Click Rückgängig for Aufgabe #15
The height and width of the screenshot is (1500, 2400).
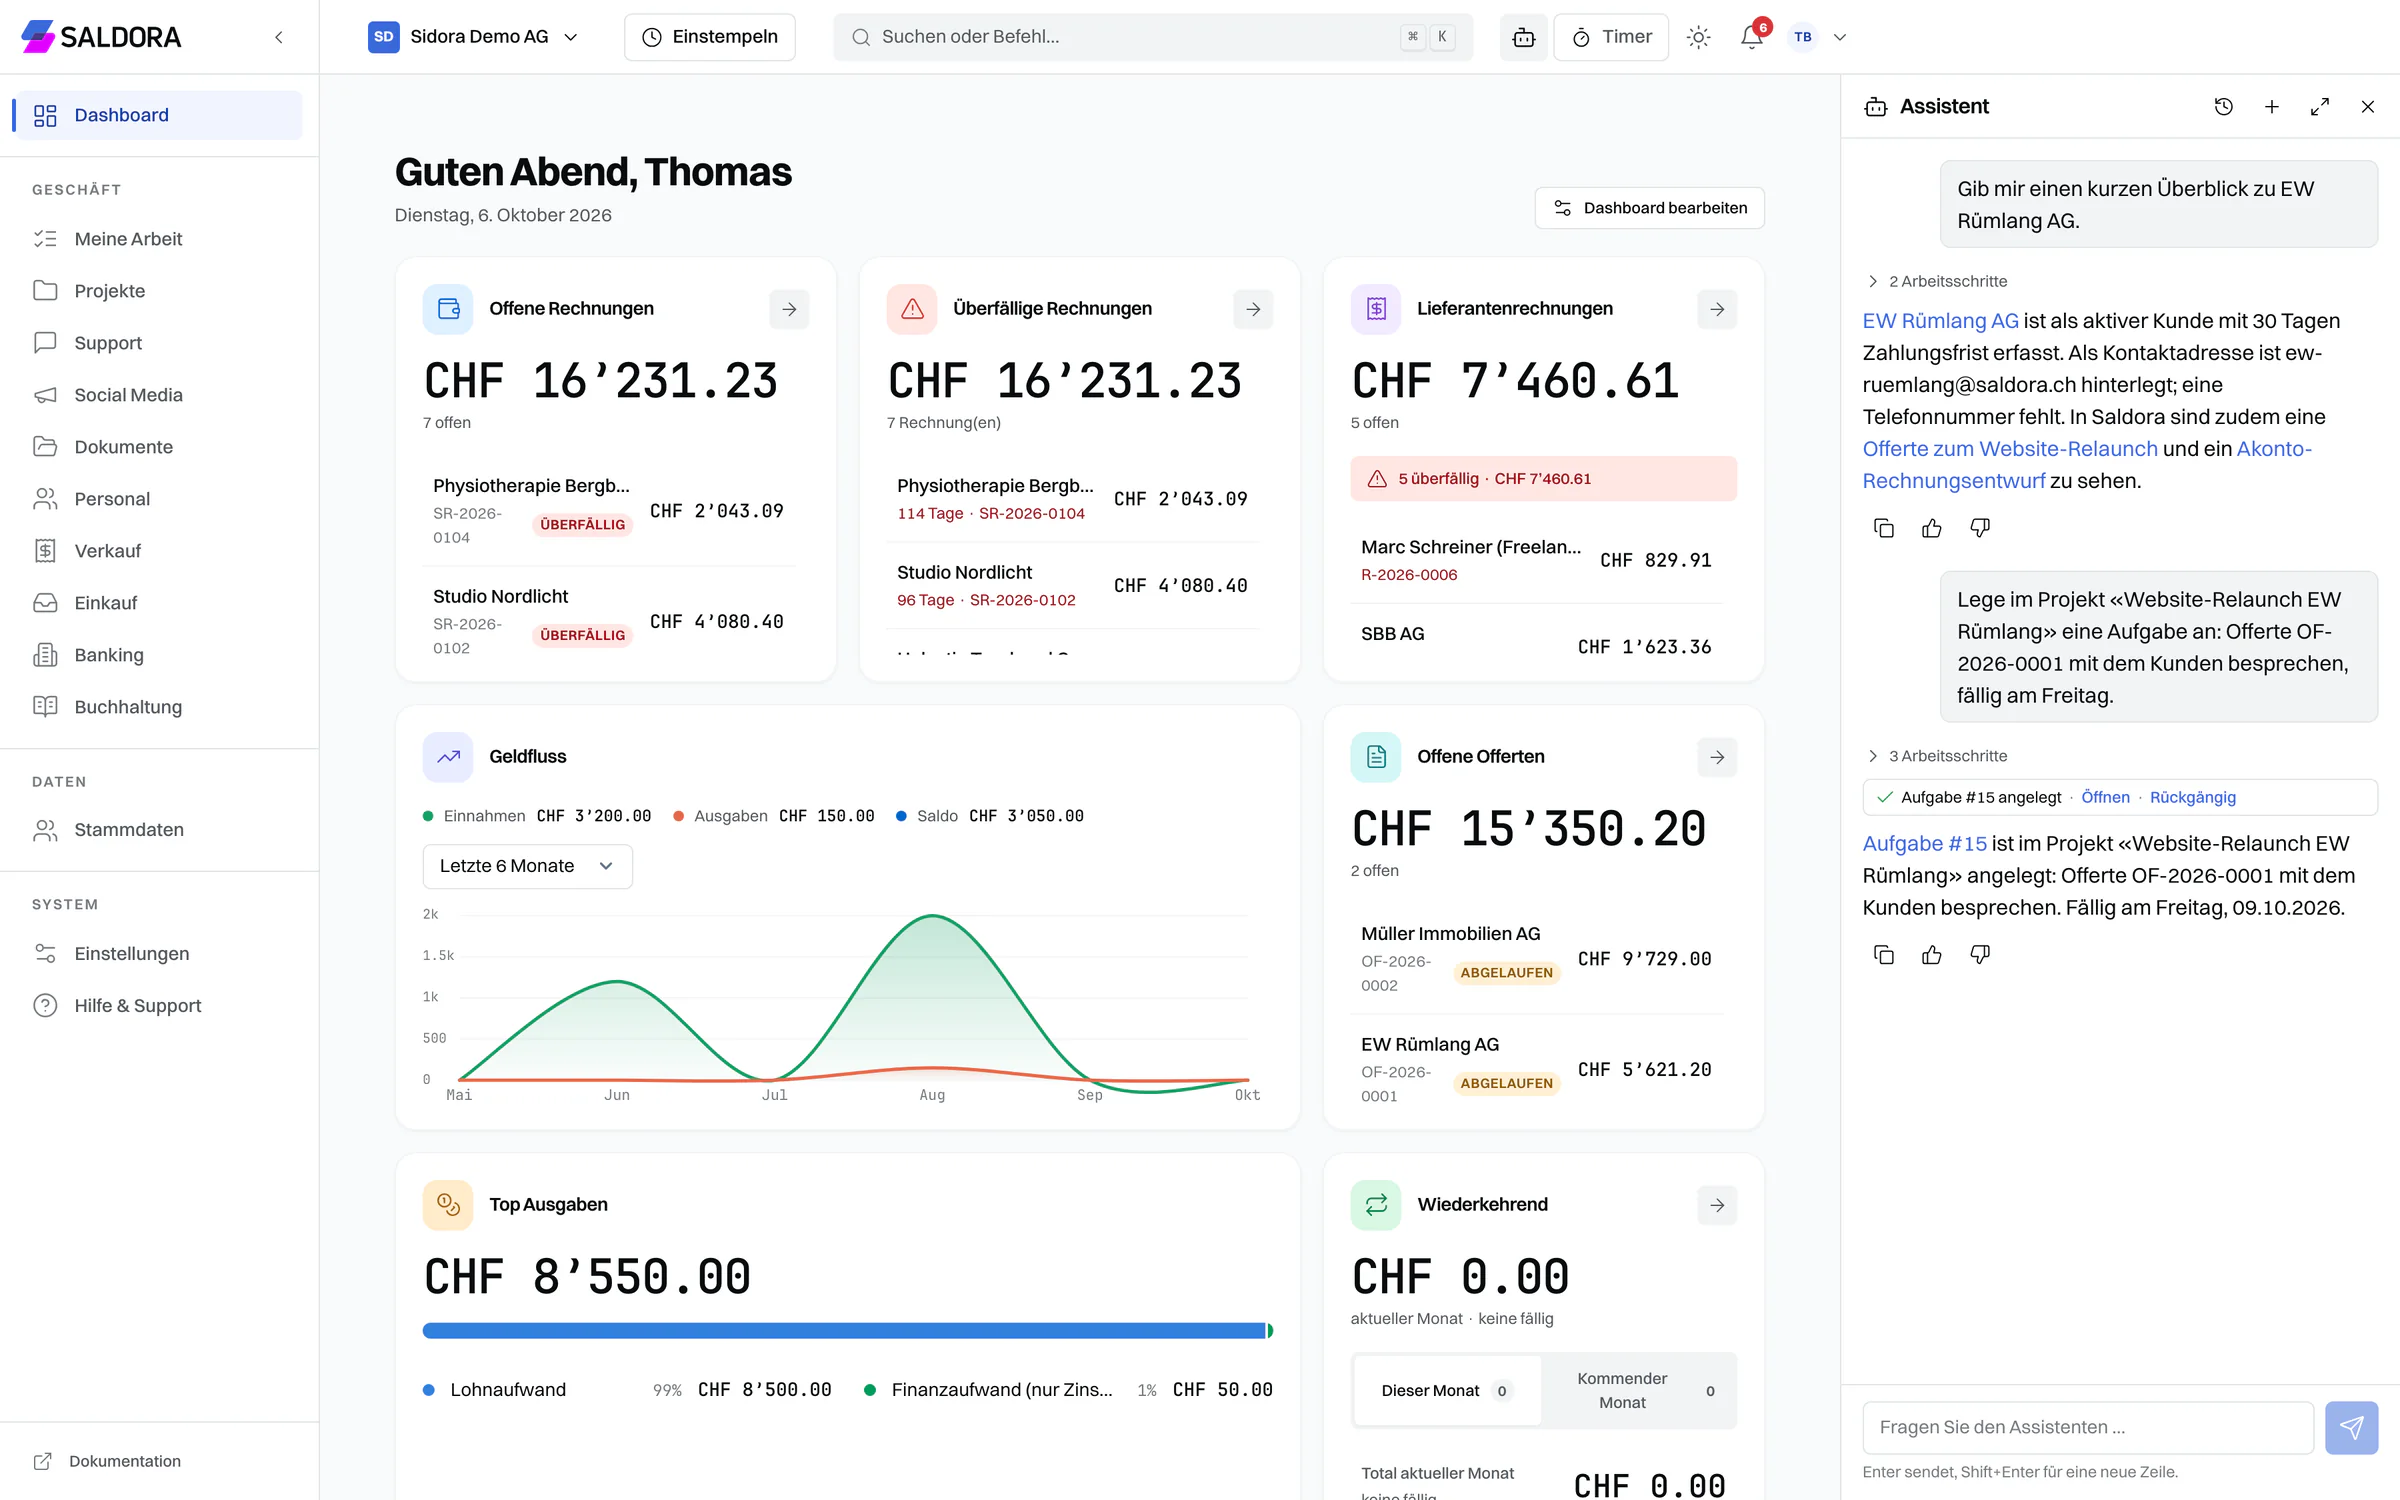click(x=2192, y=797)
